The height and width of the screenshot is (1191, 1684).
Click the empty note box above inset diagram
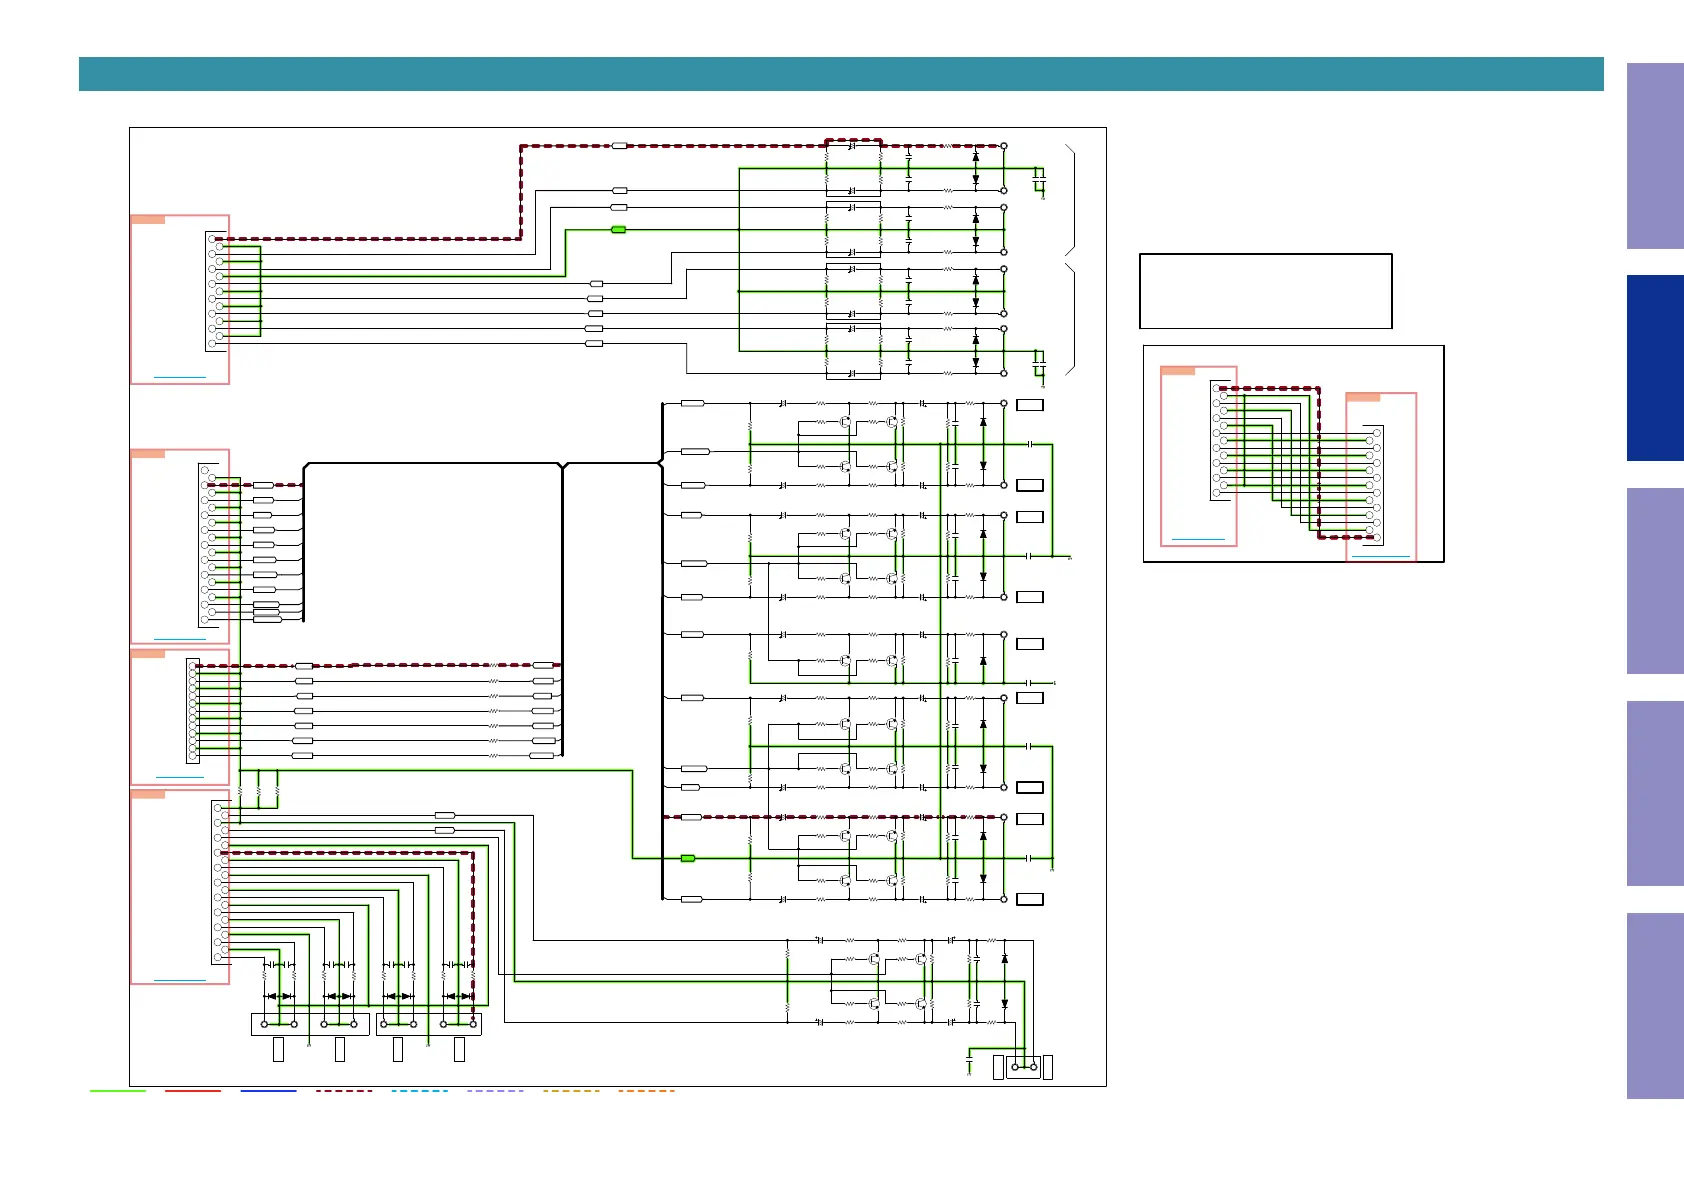pyautogui.click(x=1265, y=291)
